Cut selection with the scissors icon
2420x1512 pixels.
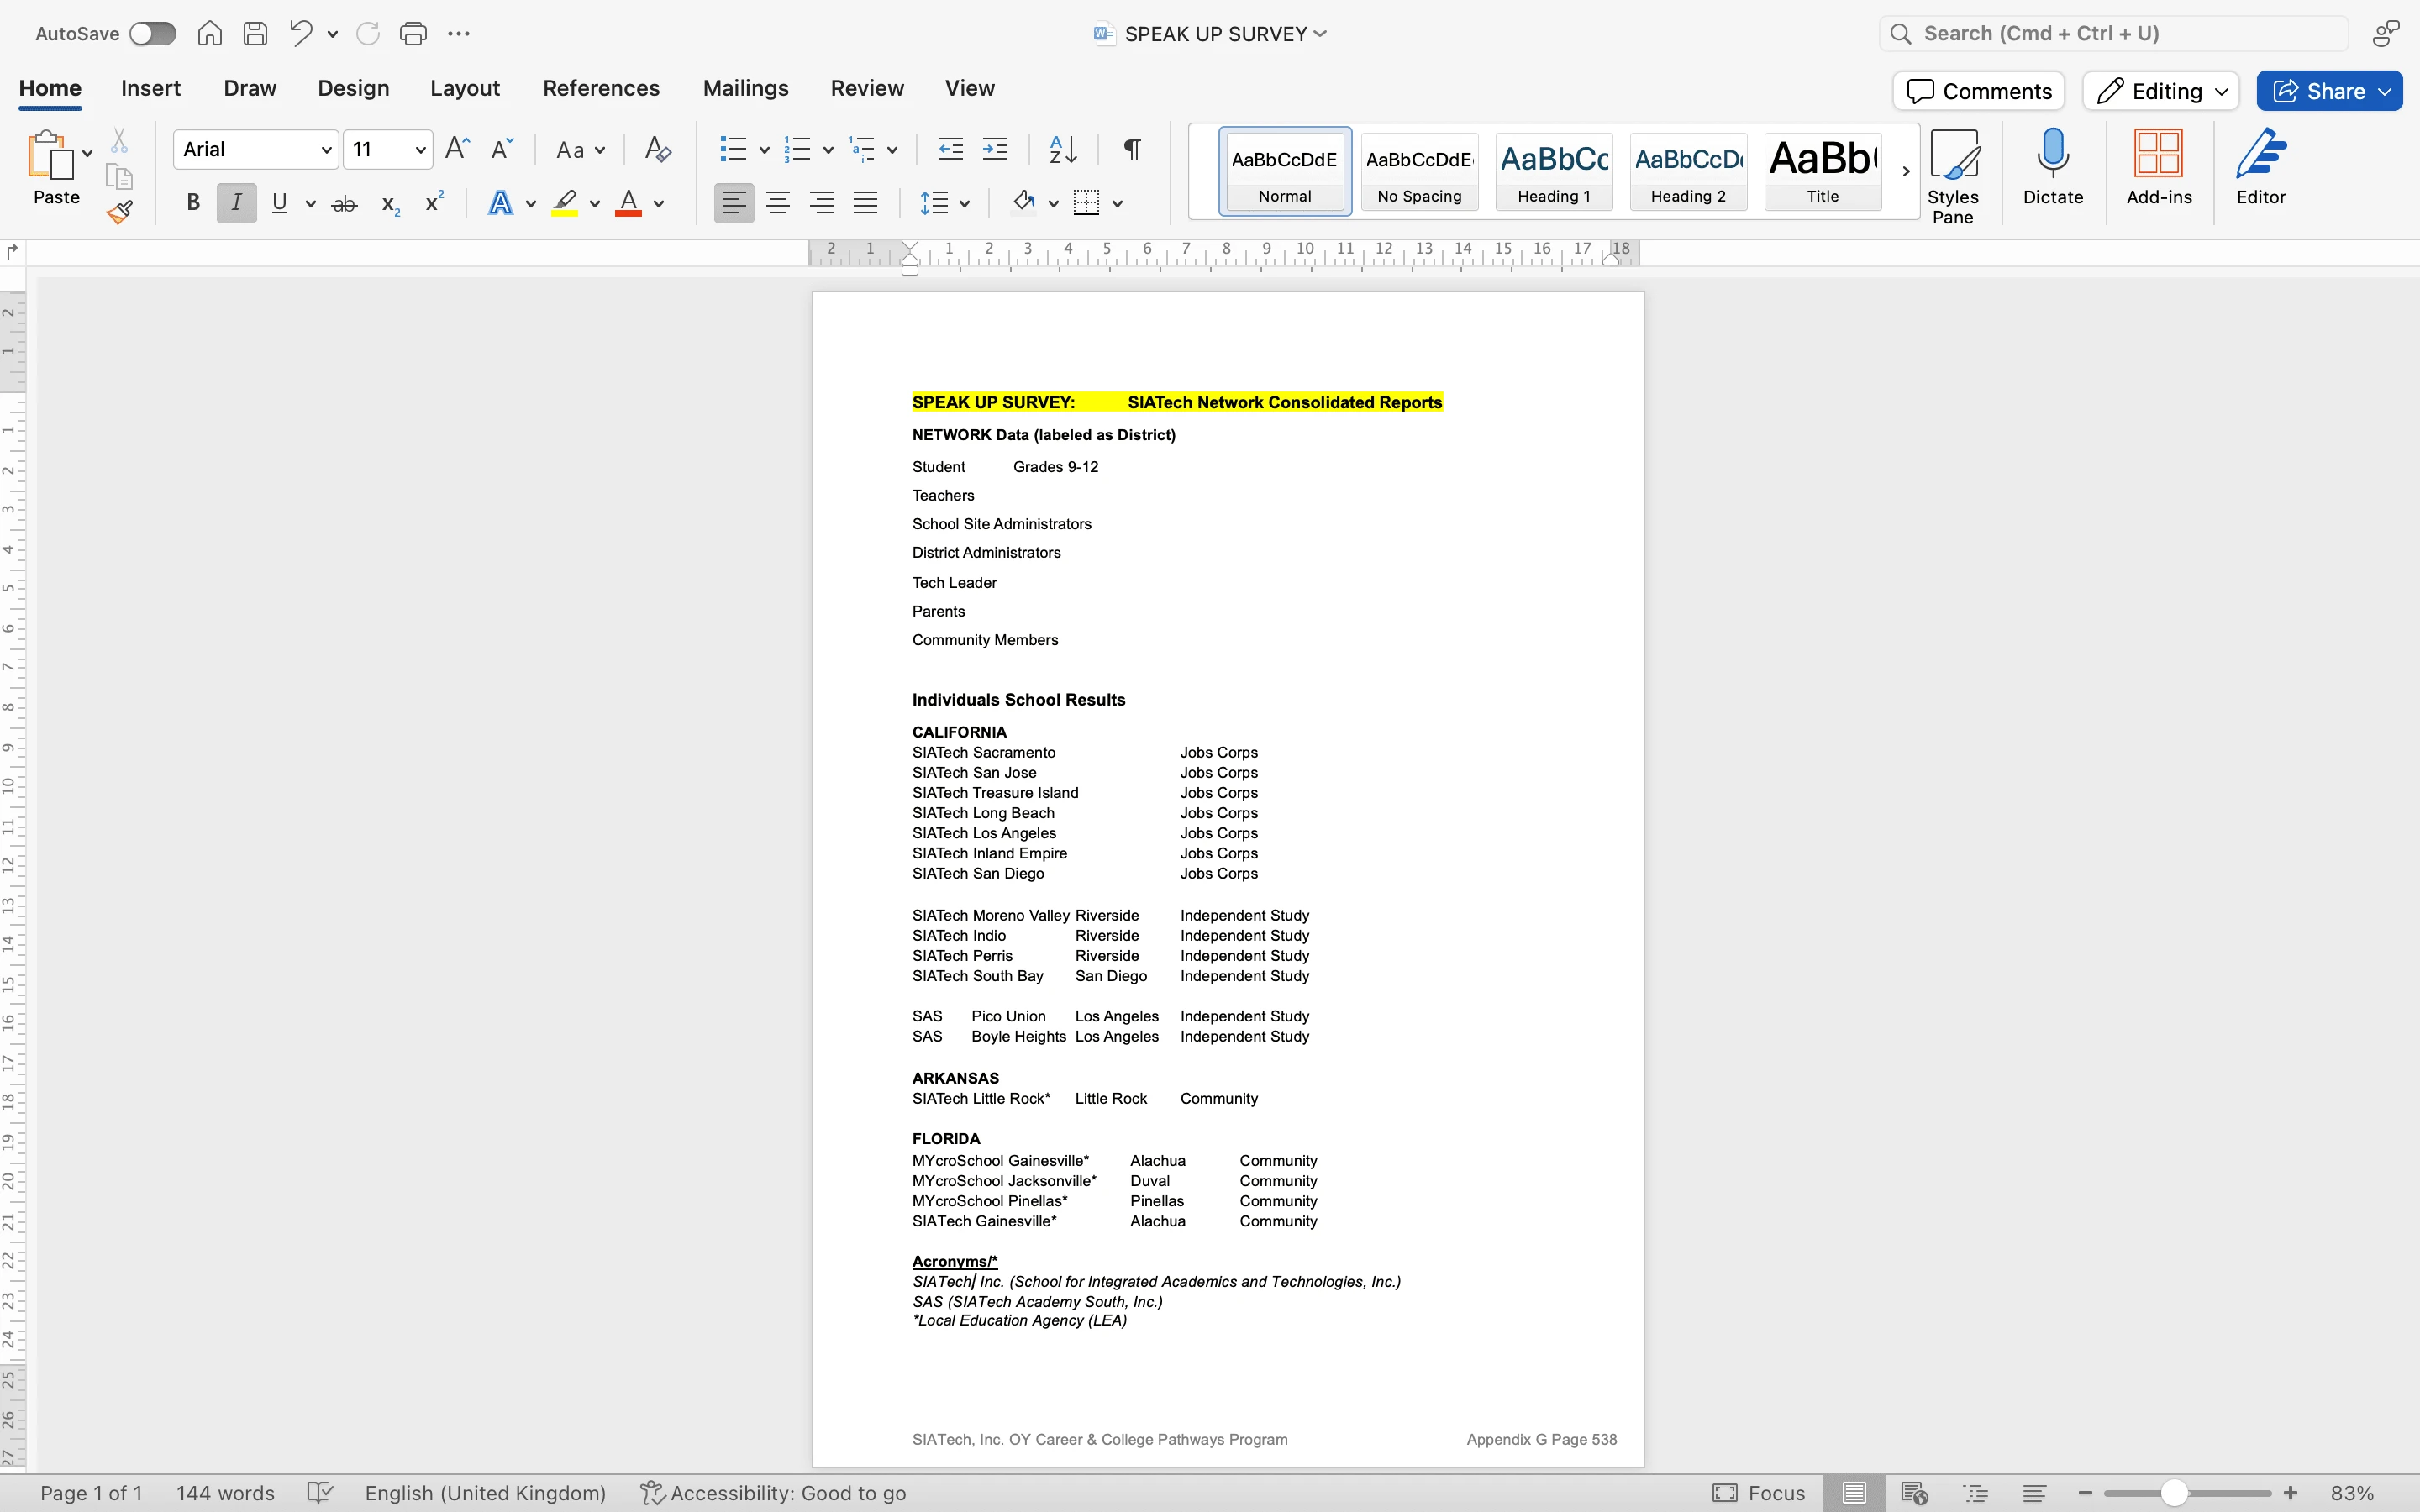click(119, 140)
